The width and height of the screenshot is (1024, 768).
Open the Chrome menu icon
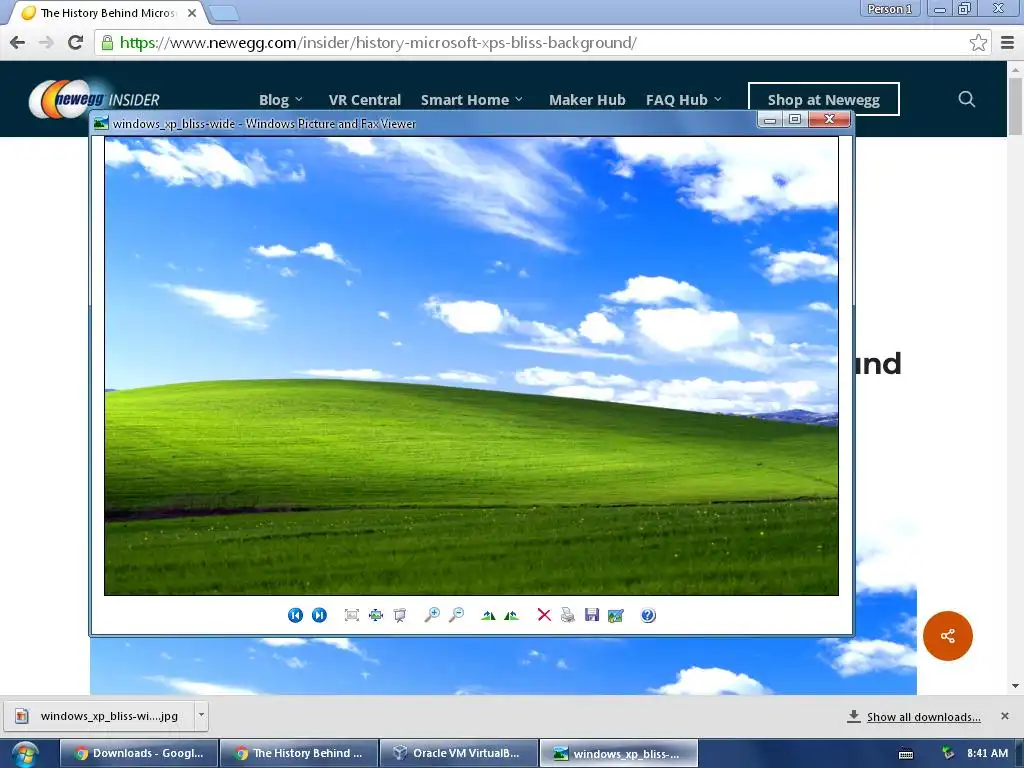(1008, 43)
